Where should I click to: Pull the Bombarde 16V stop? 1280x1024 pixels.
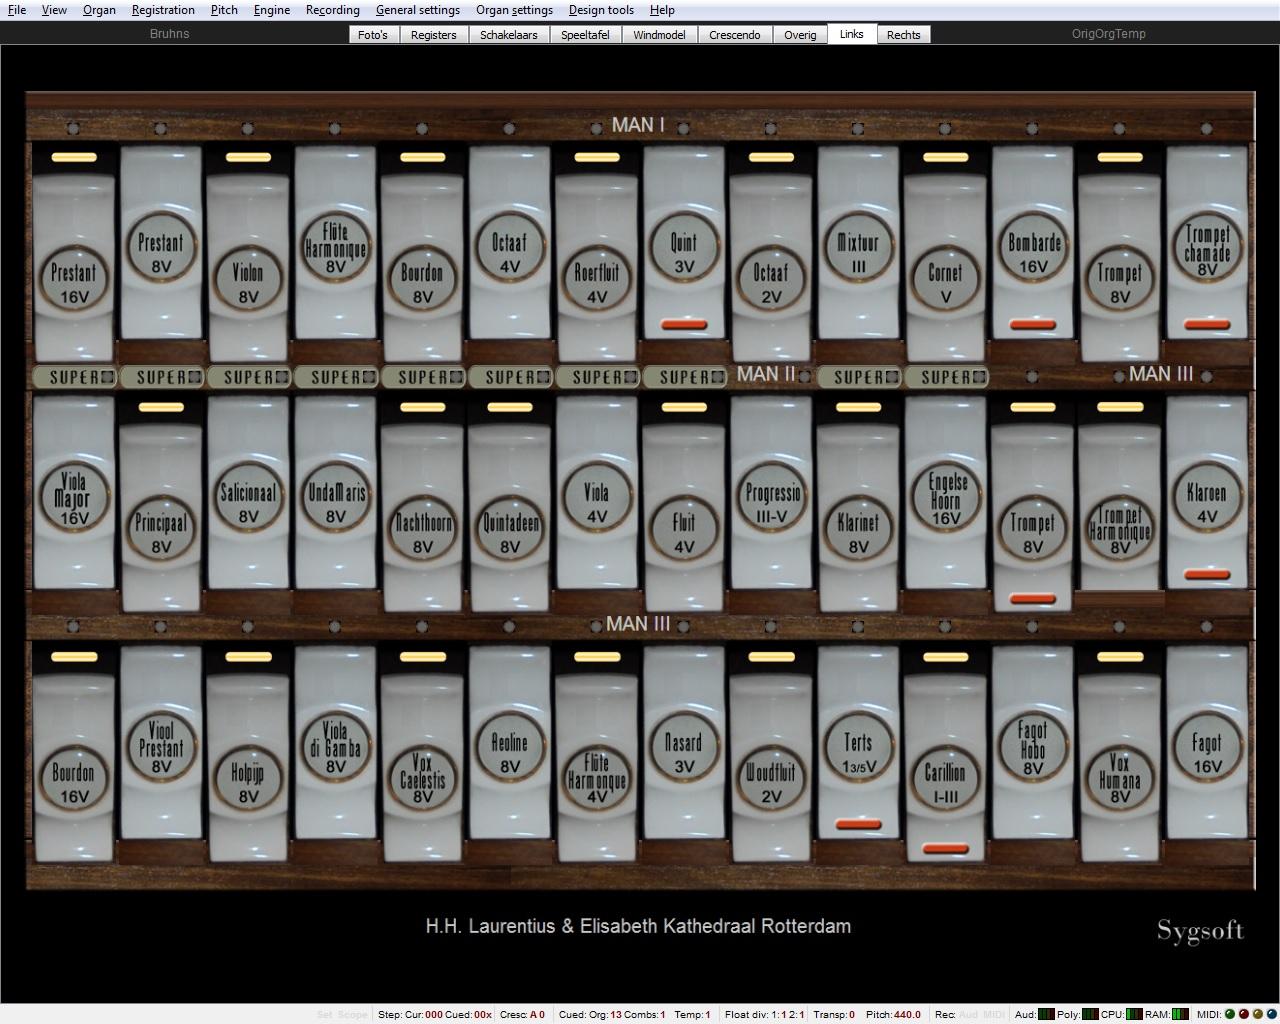coord(1033,250)
